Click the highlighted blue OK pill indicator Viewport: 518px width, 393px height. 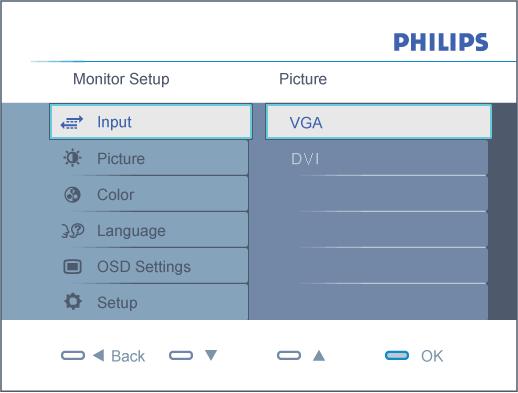point(397,355)
